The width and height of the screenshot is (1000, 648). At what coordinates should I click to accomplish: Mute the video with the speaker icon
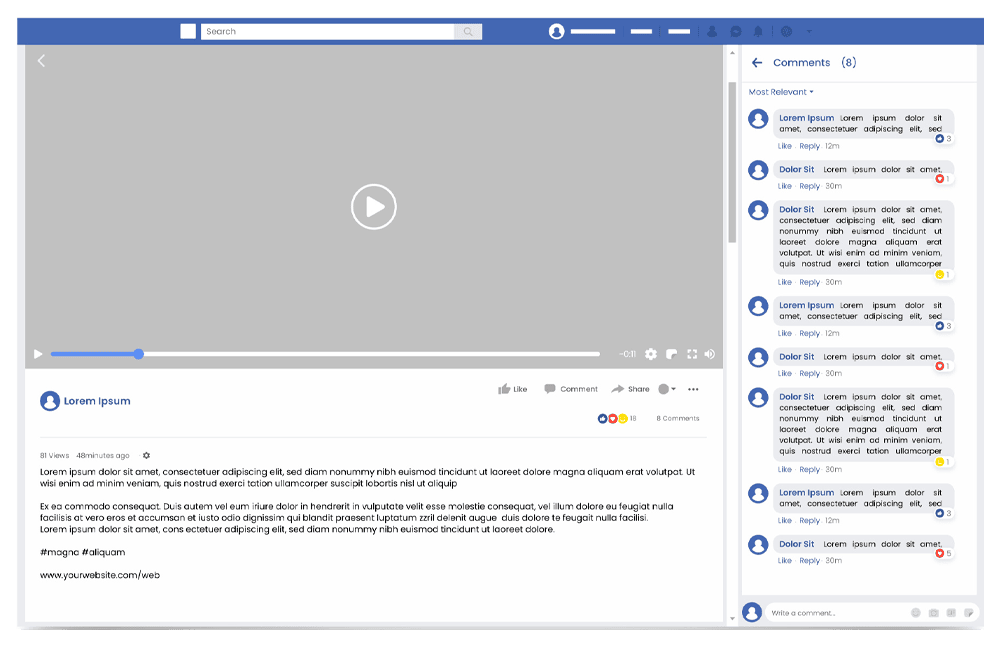710,354
